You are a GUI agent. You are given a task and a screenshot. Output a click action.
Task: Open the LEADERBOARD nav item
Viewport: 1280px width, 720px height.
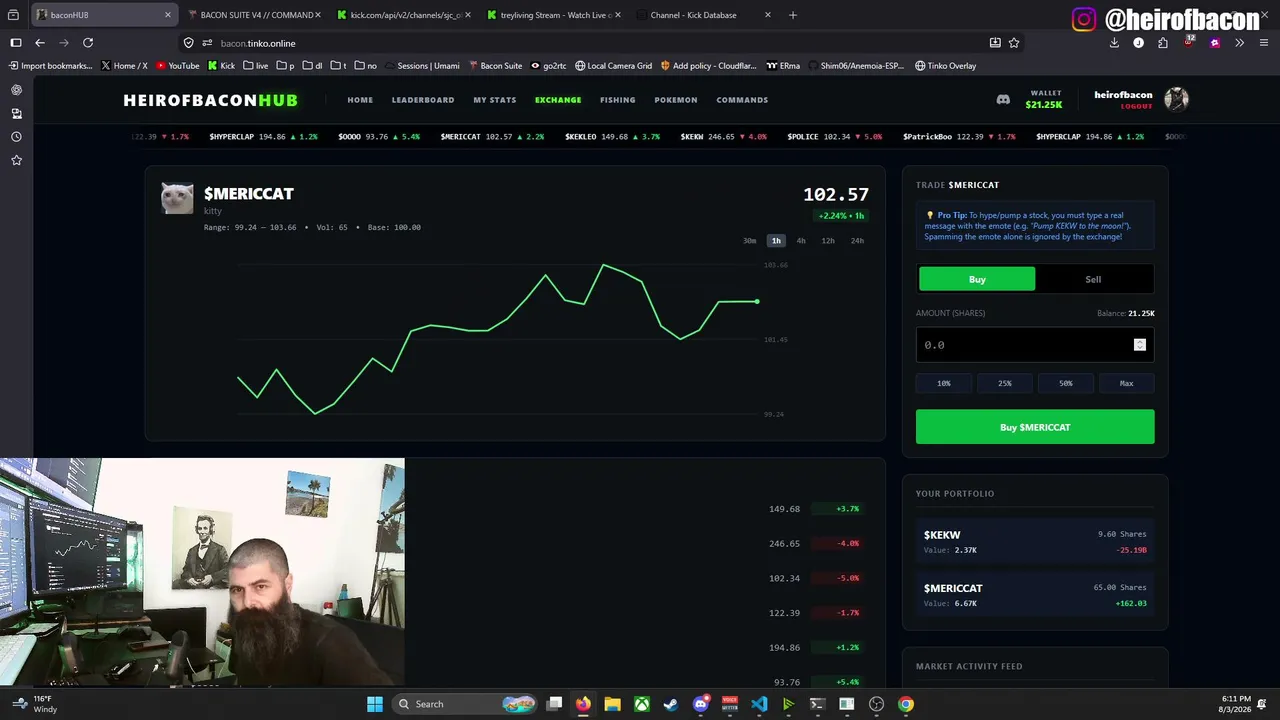coord(423,100)
